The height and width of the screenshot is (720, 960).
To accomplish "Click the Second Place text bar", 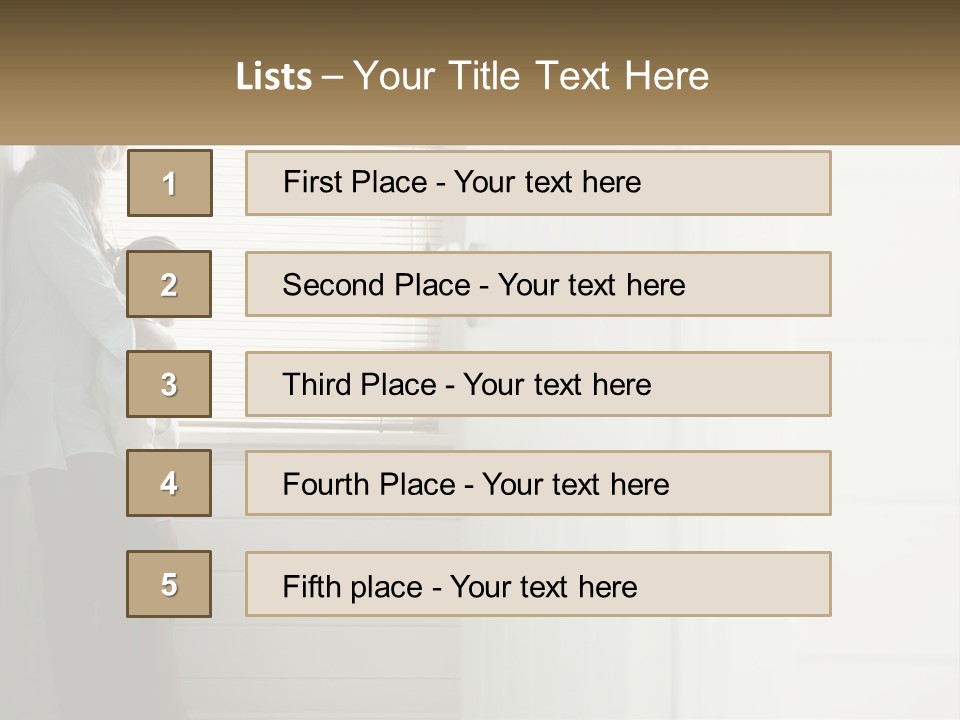I will pyautogui.click(x=538, y=284).
